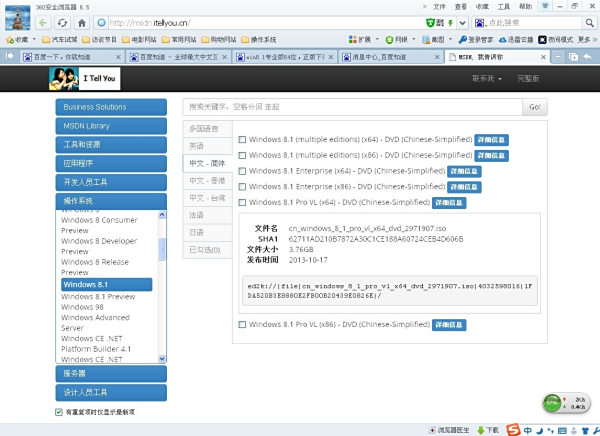Open Windows 98 in the list
The image size is (600, 436).
pos(82,307)
